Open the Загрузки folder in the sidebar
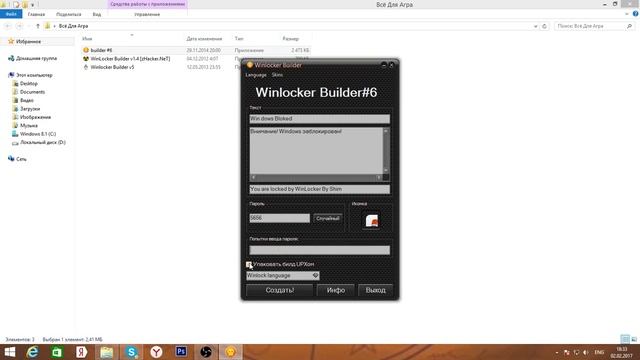 tap(30, 109)
